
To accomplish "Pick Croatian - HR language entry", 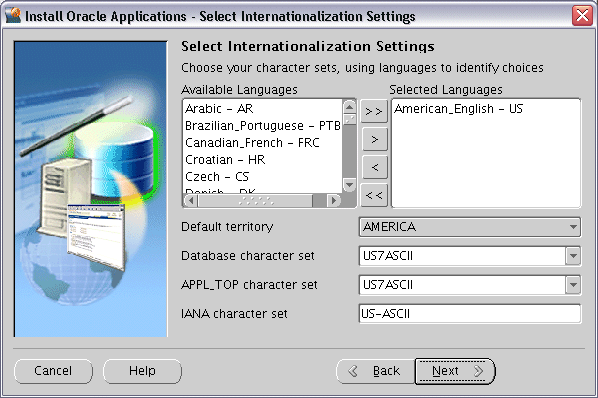I will pyautogui.click(x=263, y=159).
